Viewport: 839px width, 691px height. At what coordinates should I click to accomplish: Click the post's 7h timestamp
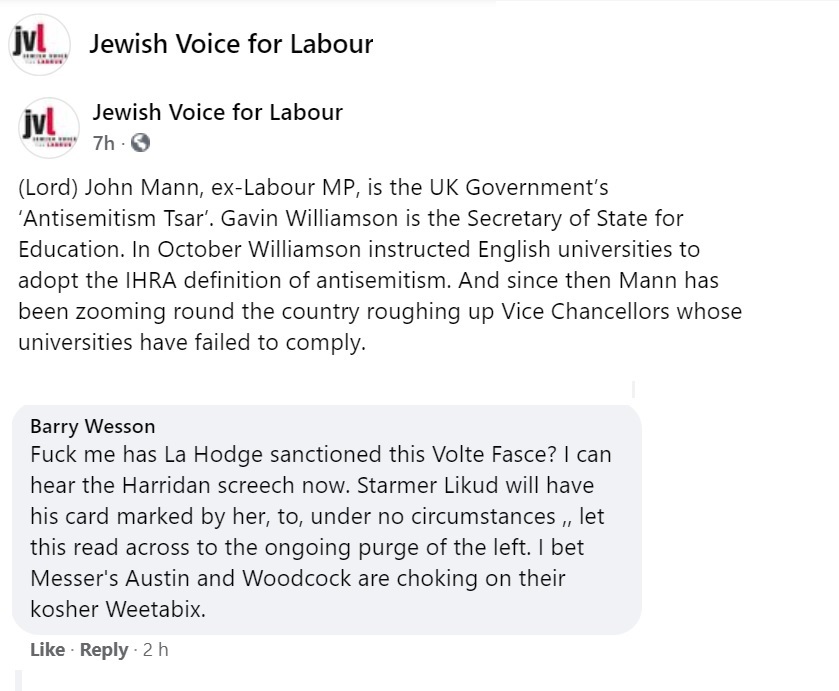tap(103, 143)
